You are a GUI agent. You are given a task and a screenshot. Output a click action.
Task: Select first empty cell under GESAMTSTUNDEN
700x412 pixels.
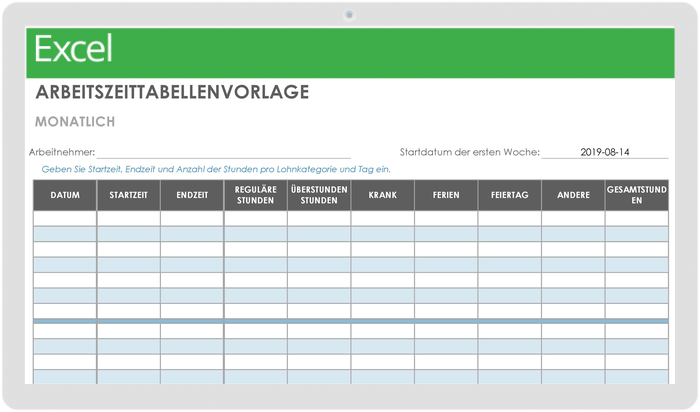[x=637, y=218]
